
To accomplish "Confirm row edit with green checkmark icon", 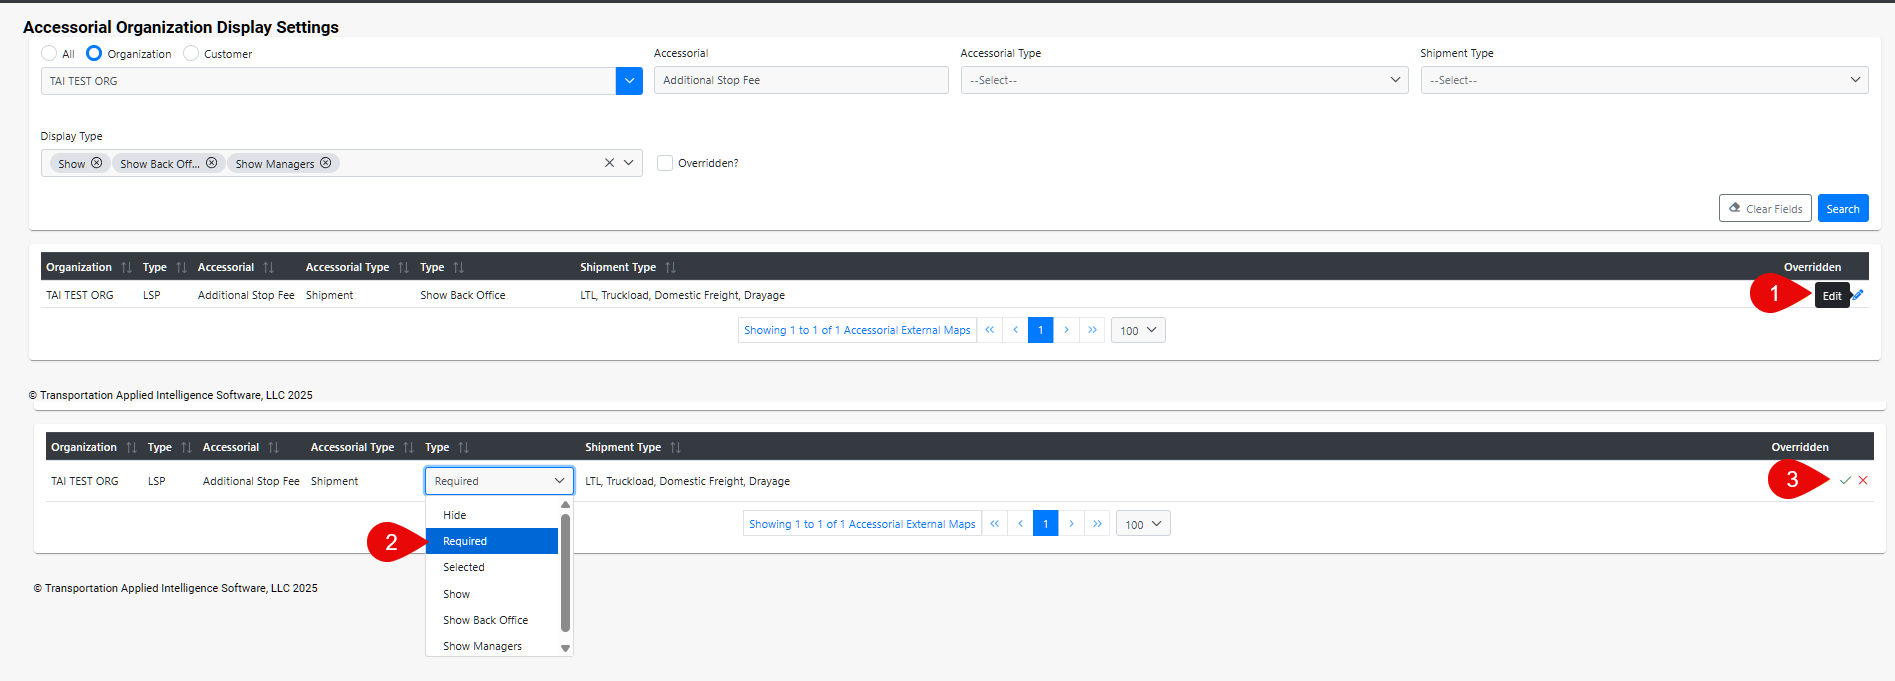I will 1845,481.
